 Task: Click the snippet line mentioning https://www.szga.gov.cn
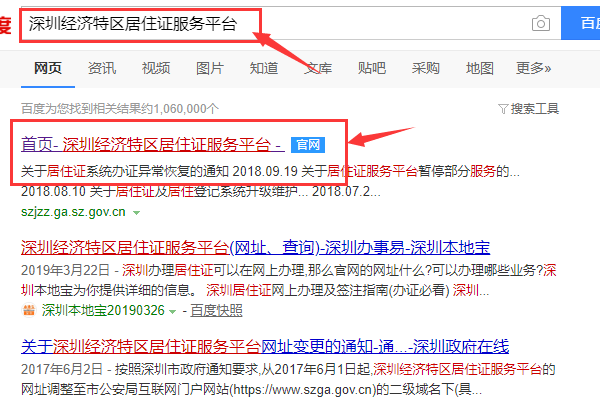(251, 390)
